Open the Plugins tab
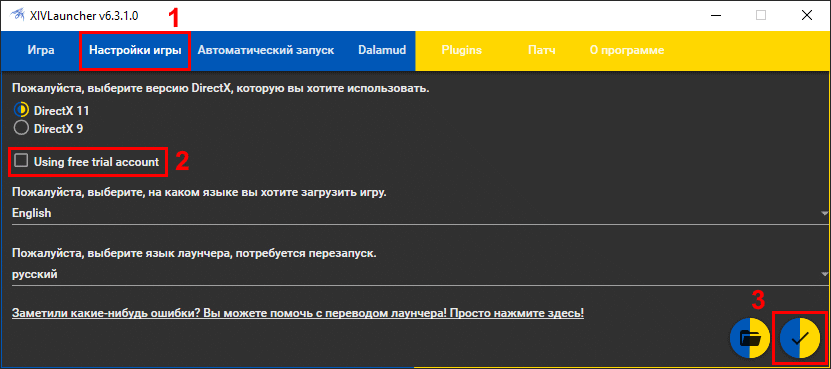The width and height of the screenshot is (831, 369). pos(462,50)
